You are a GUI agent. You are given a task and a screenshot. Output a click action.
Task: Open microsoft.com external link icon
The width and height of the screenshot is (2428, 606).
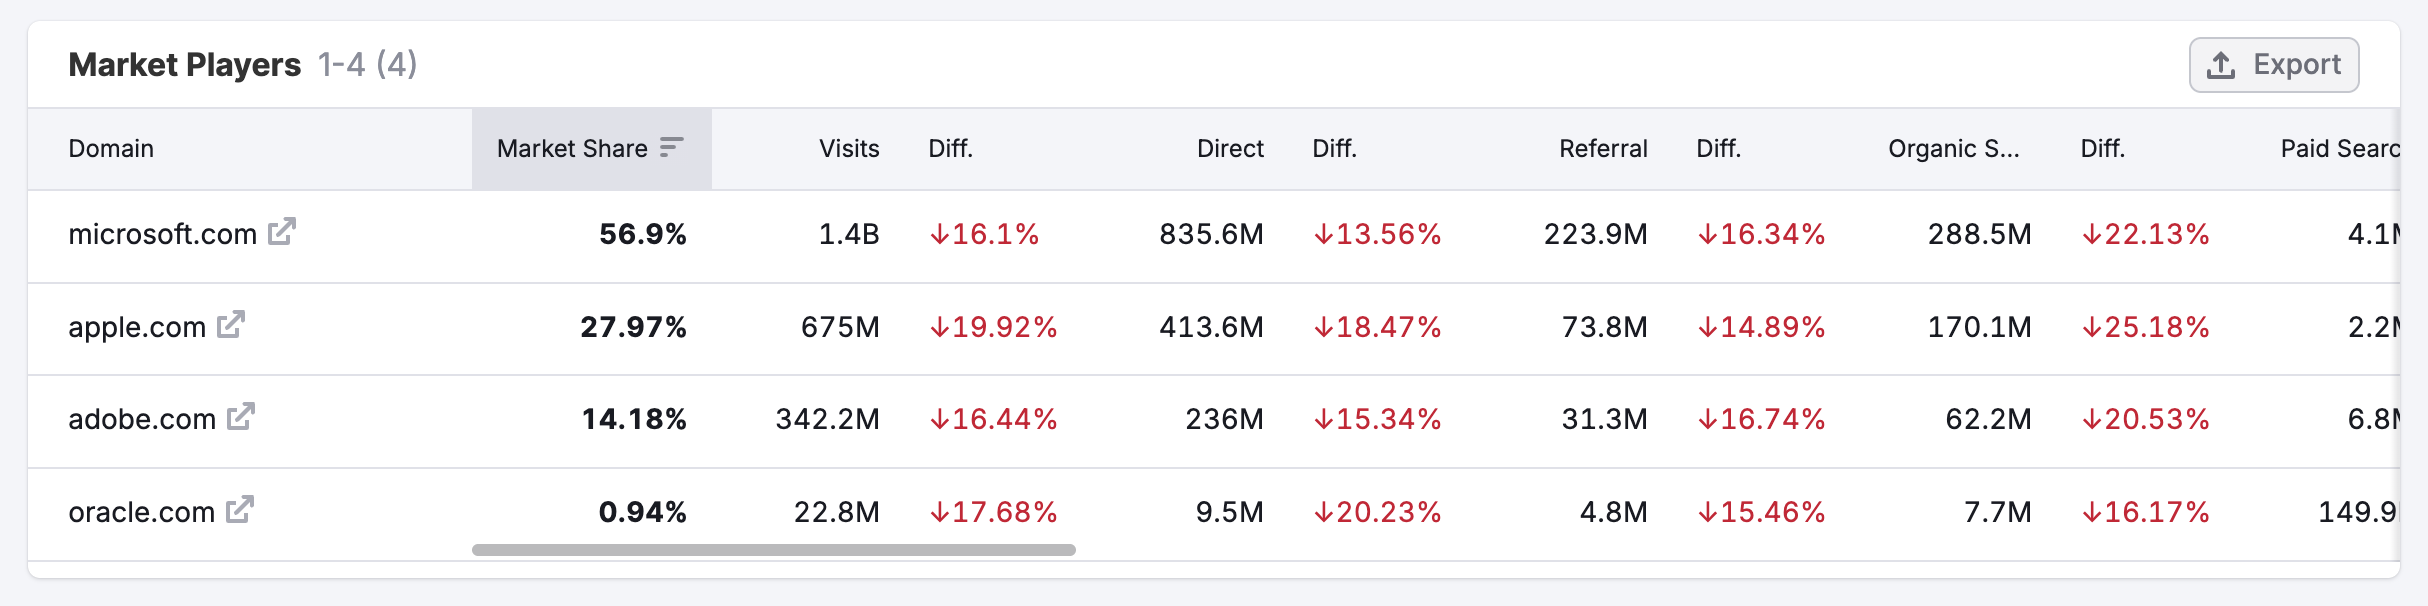282,232
